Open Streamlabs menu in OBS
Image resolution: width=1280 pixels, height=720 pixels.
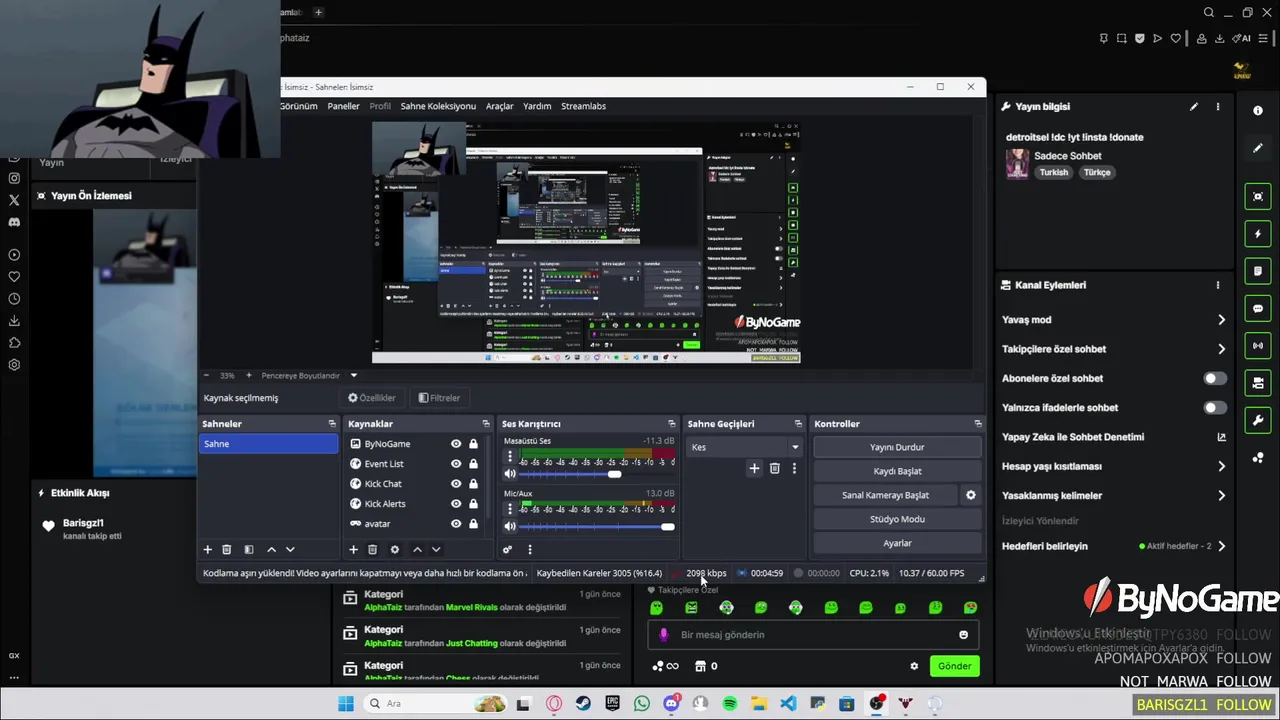click(583, 106)
